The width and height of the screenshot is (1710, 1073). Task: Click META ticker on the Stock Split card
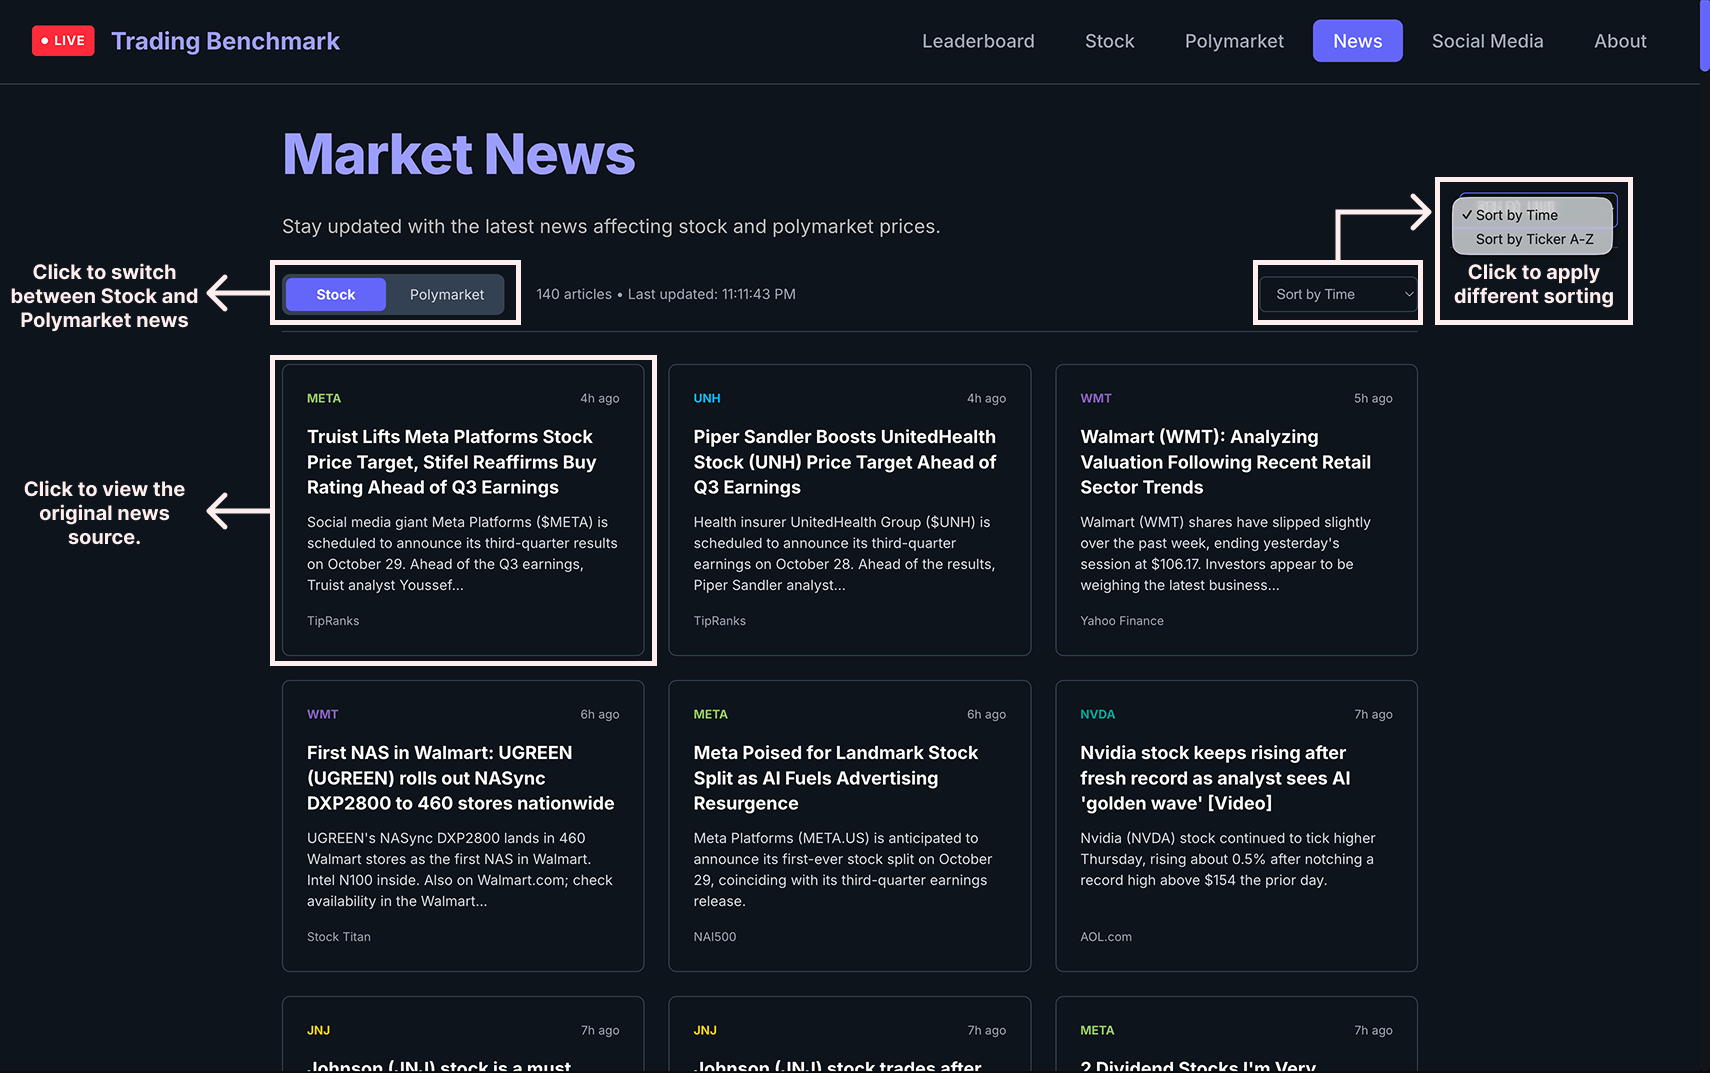711,714
